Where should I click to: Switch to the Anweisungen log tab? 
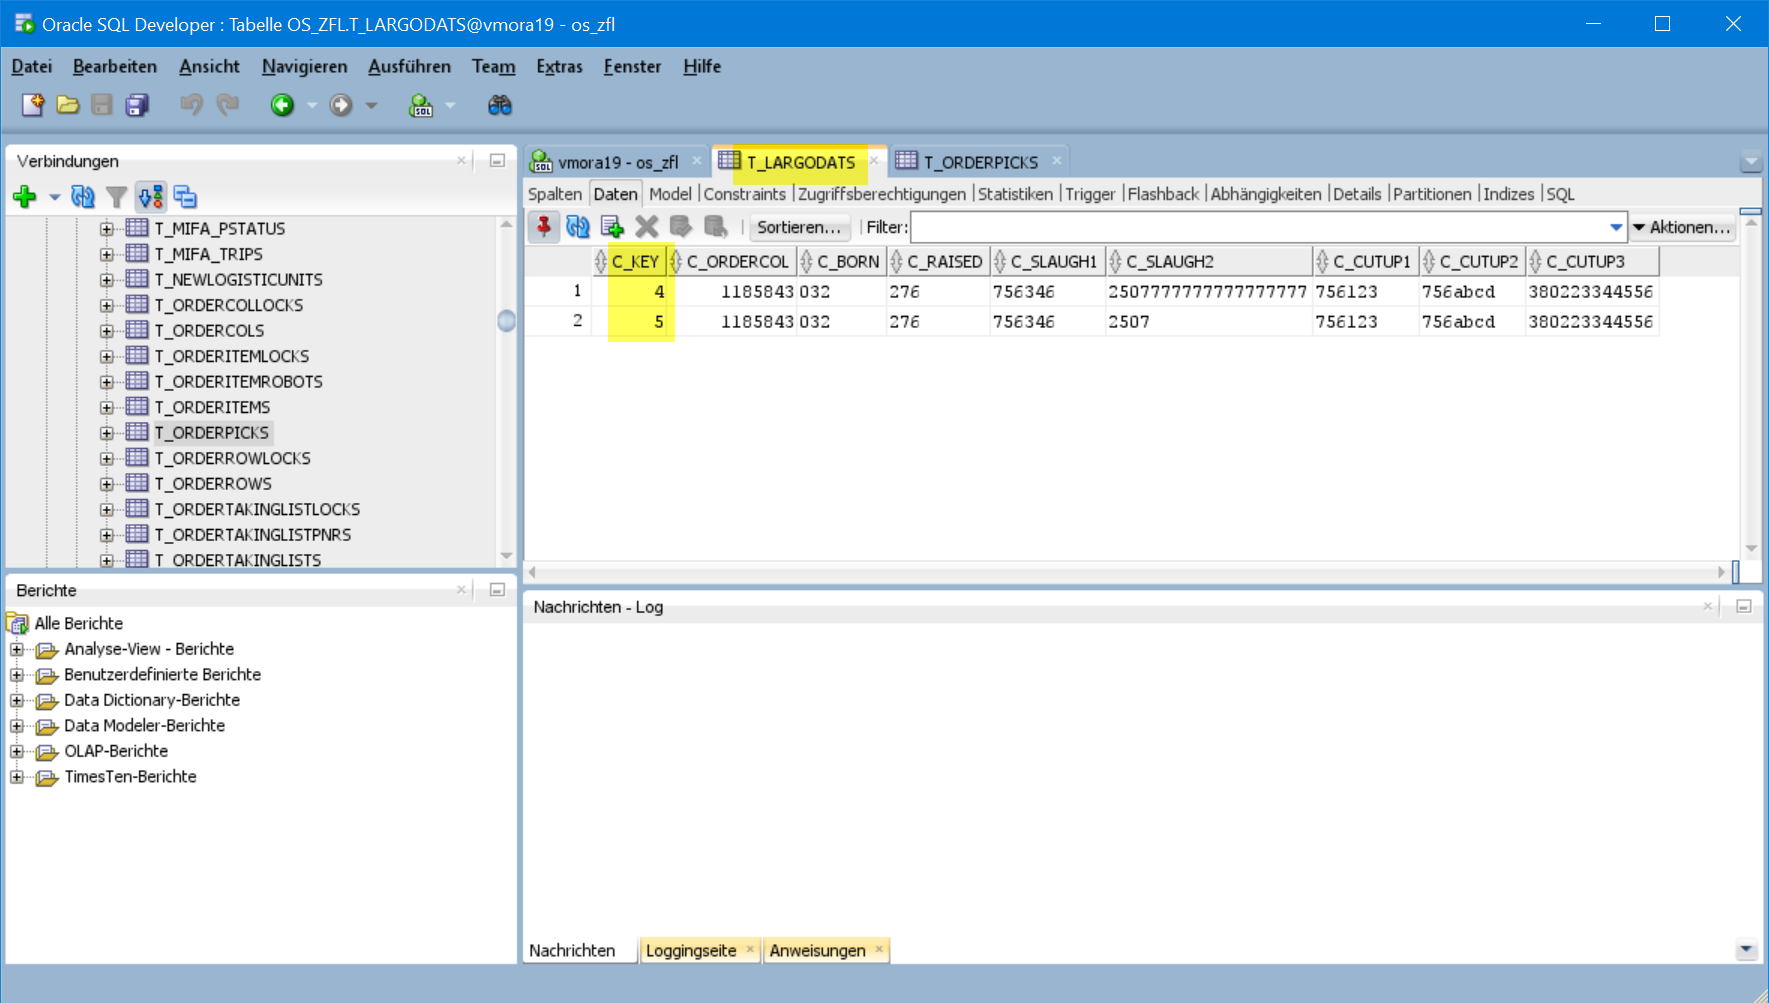click(x=818, y=950)
